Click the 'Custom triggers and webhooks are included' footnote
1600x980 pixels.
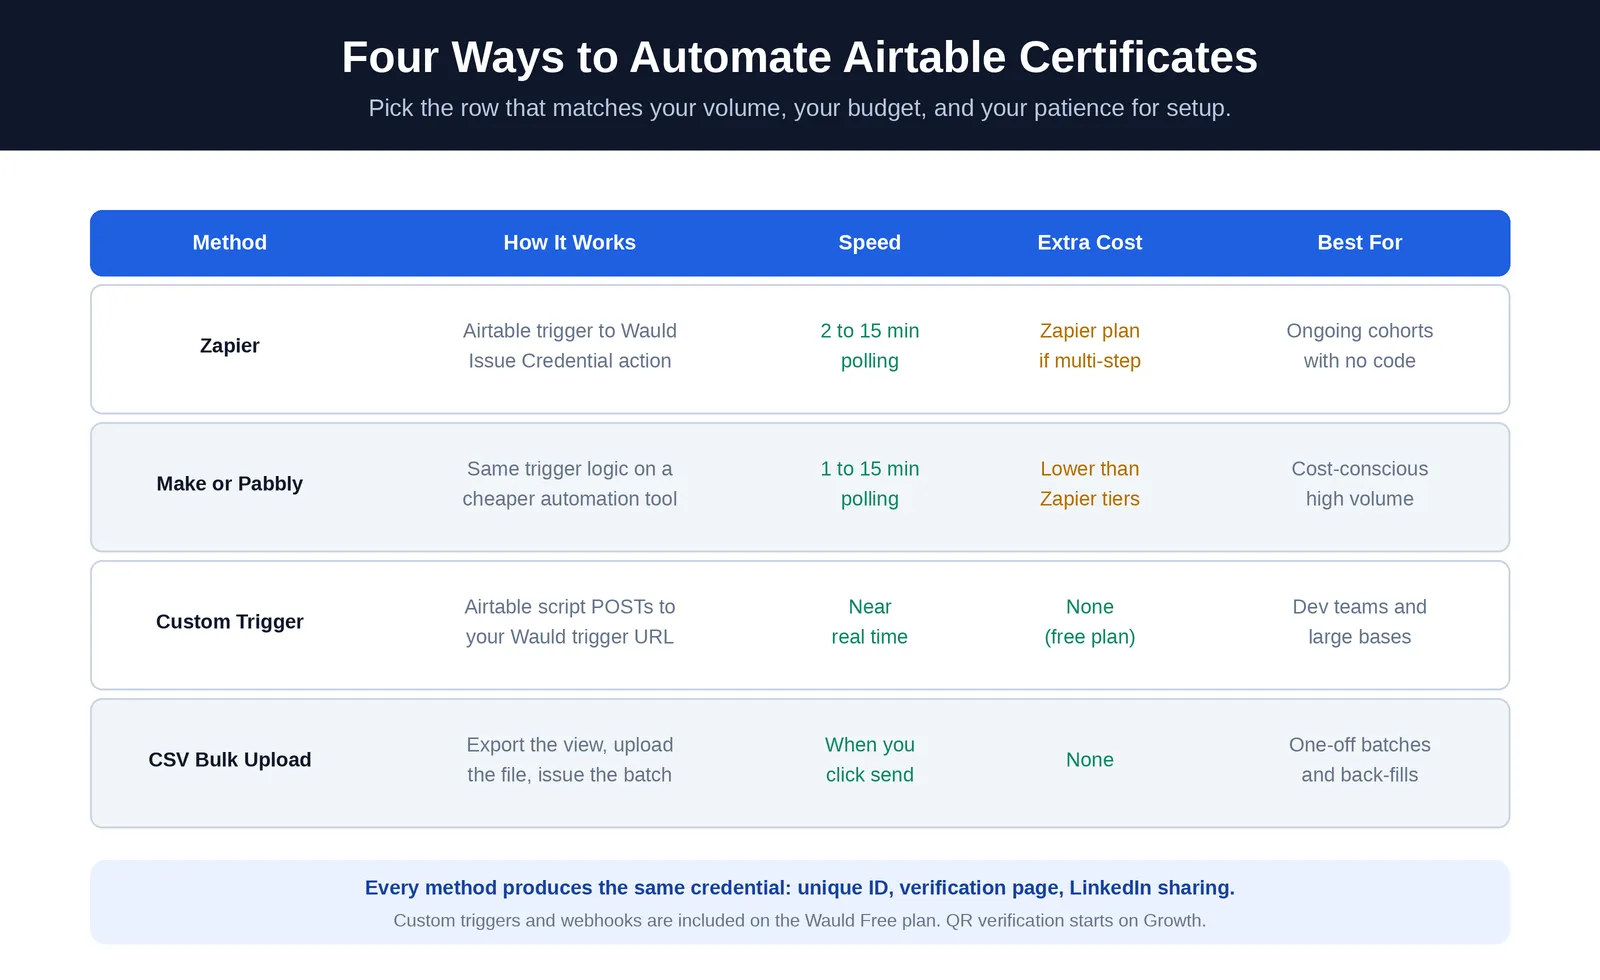click(800, 921)
